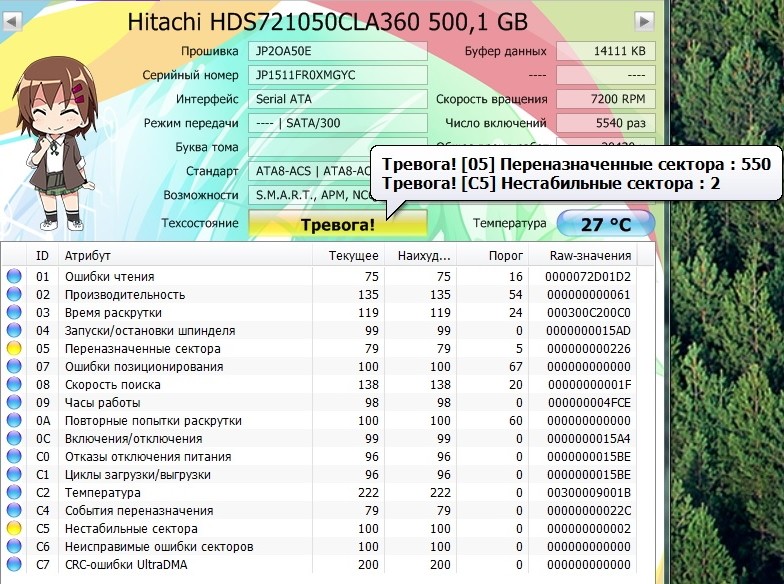
Task: Click the 27 °C temperature indicator
Action: pos(606,224)
